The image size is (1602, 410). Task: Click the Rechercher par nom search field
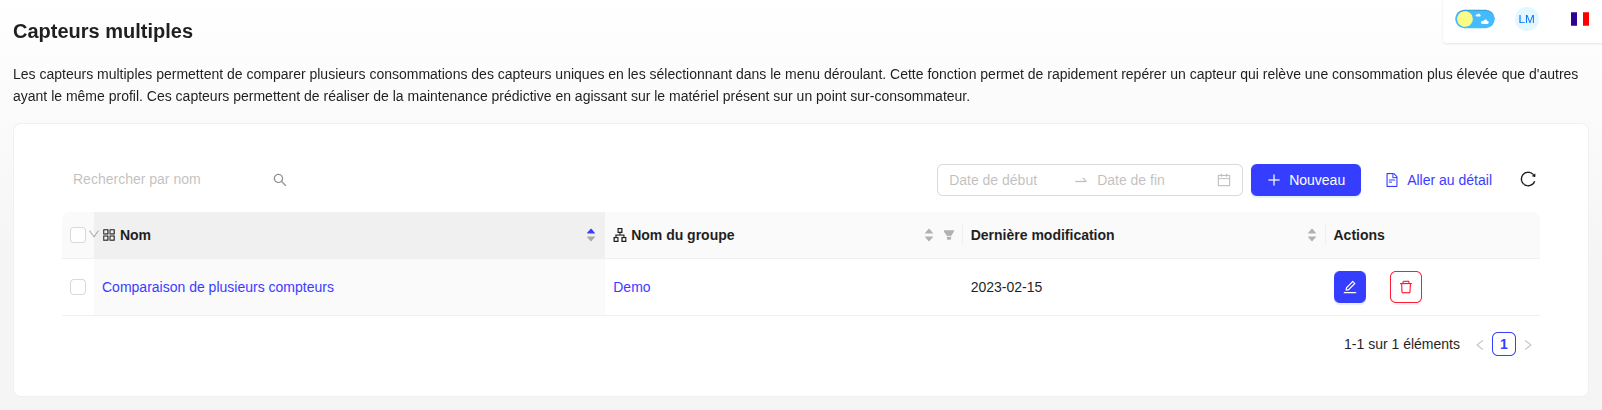[x=165, y=180]
